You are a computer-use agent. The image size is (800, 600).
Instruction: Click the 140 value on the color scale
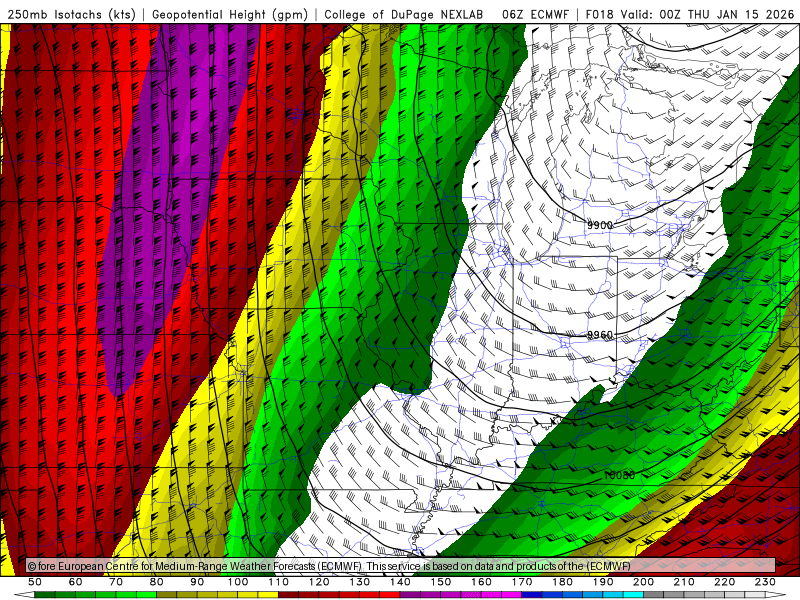pos(400,582)
